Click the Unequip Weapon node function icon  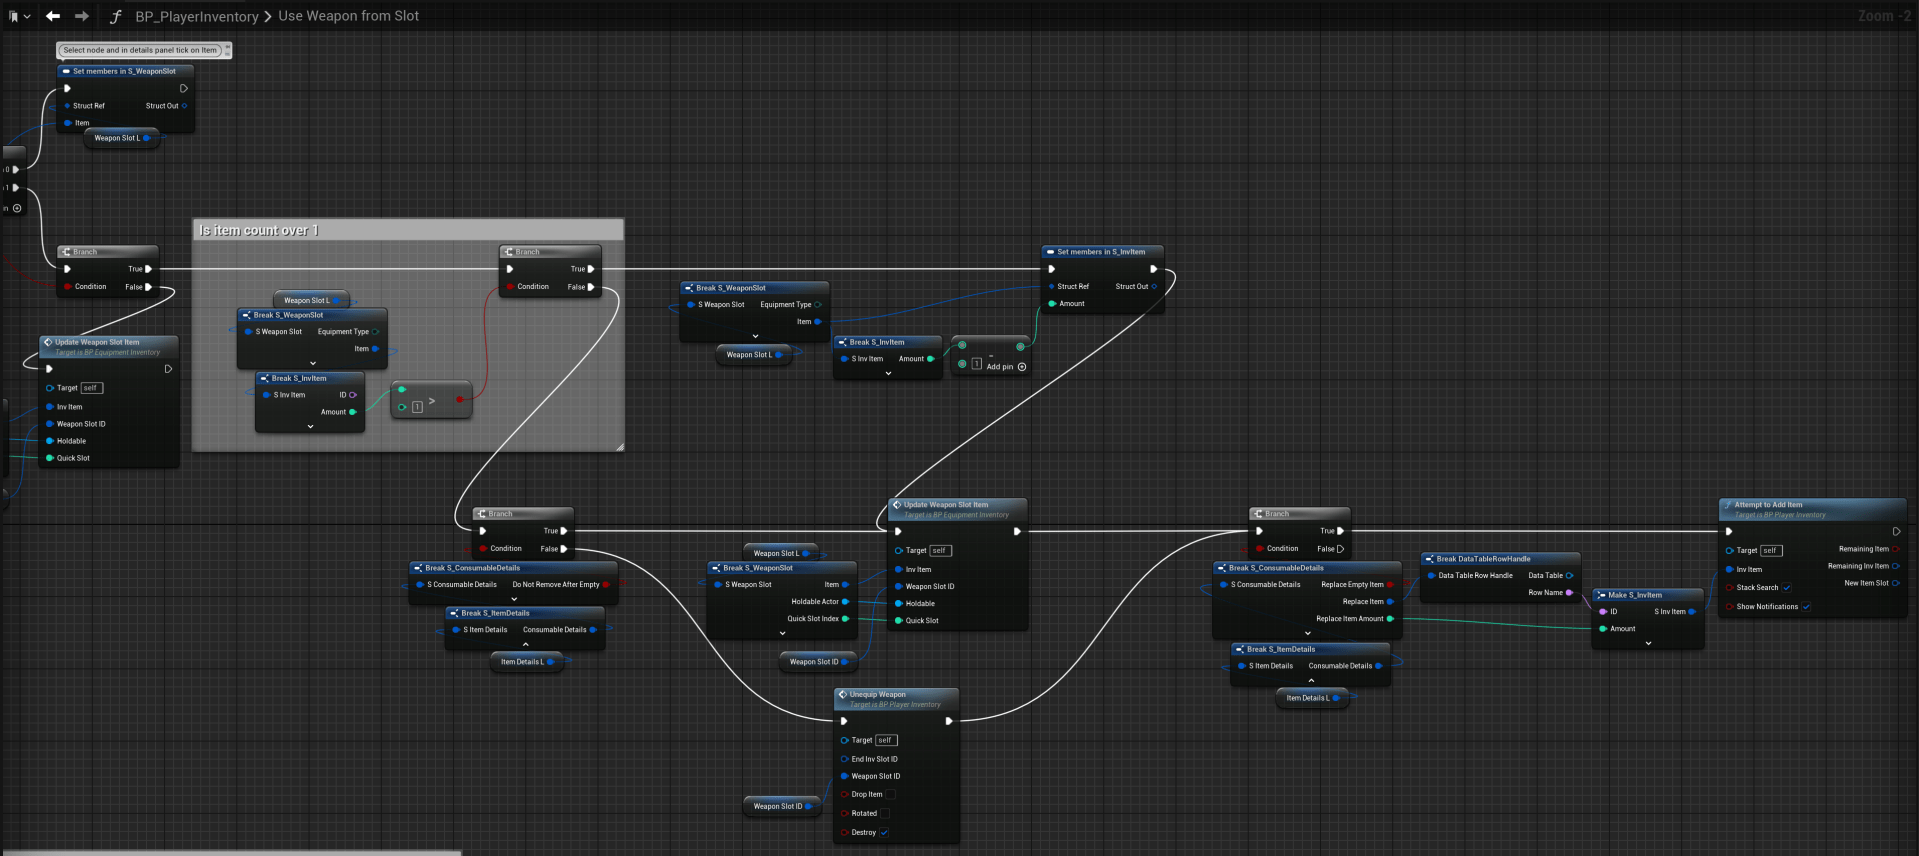click(x=843, y=694)
